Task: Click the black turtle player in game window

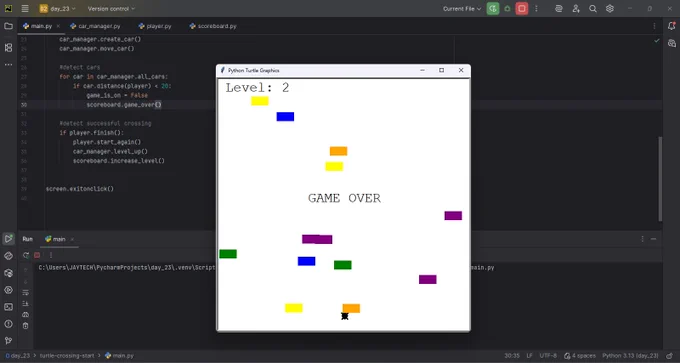Action: (345, 316)
